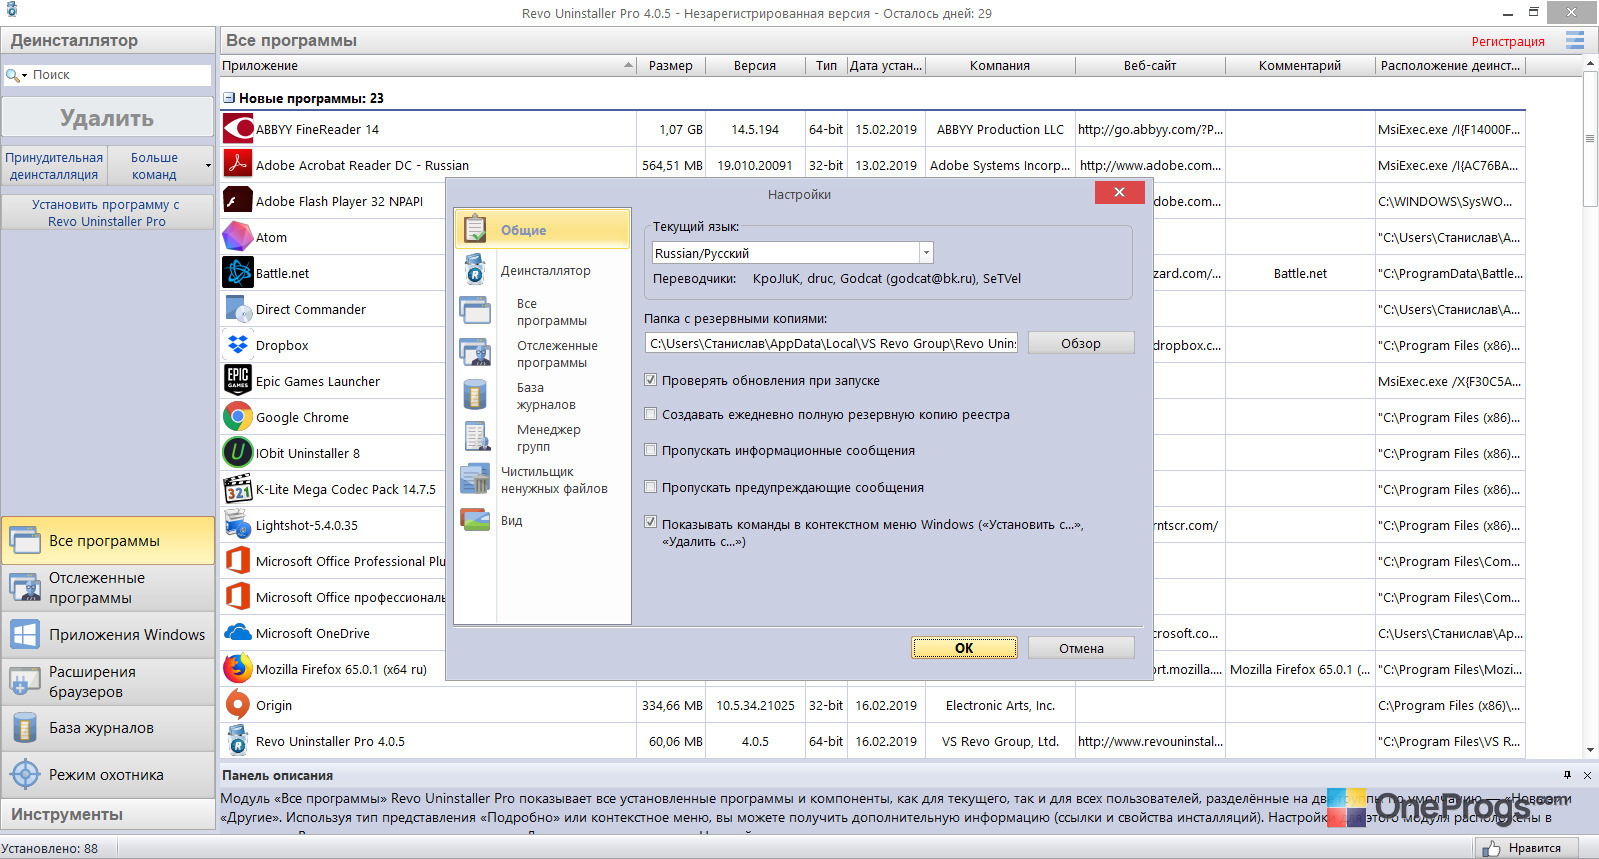
Task: Select 'Все программы' in settings tree
Action: click(552, 312)
